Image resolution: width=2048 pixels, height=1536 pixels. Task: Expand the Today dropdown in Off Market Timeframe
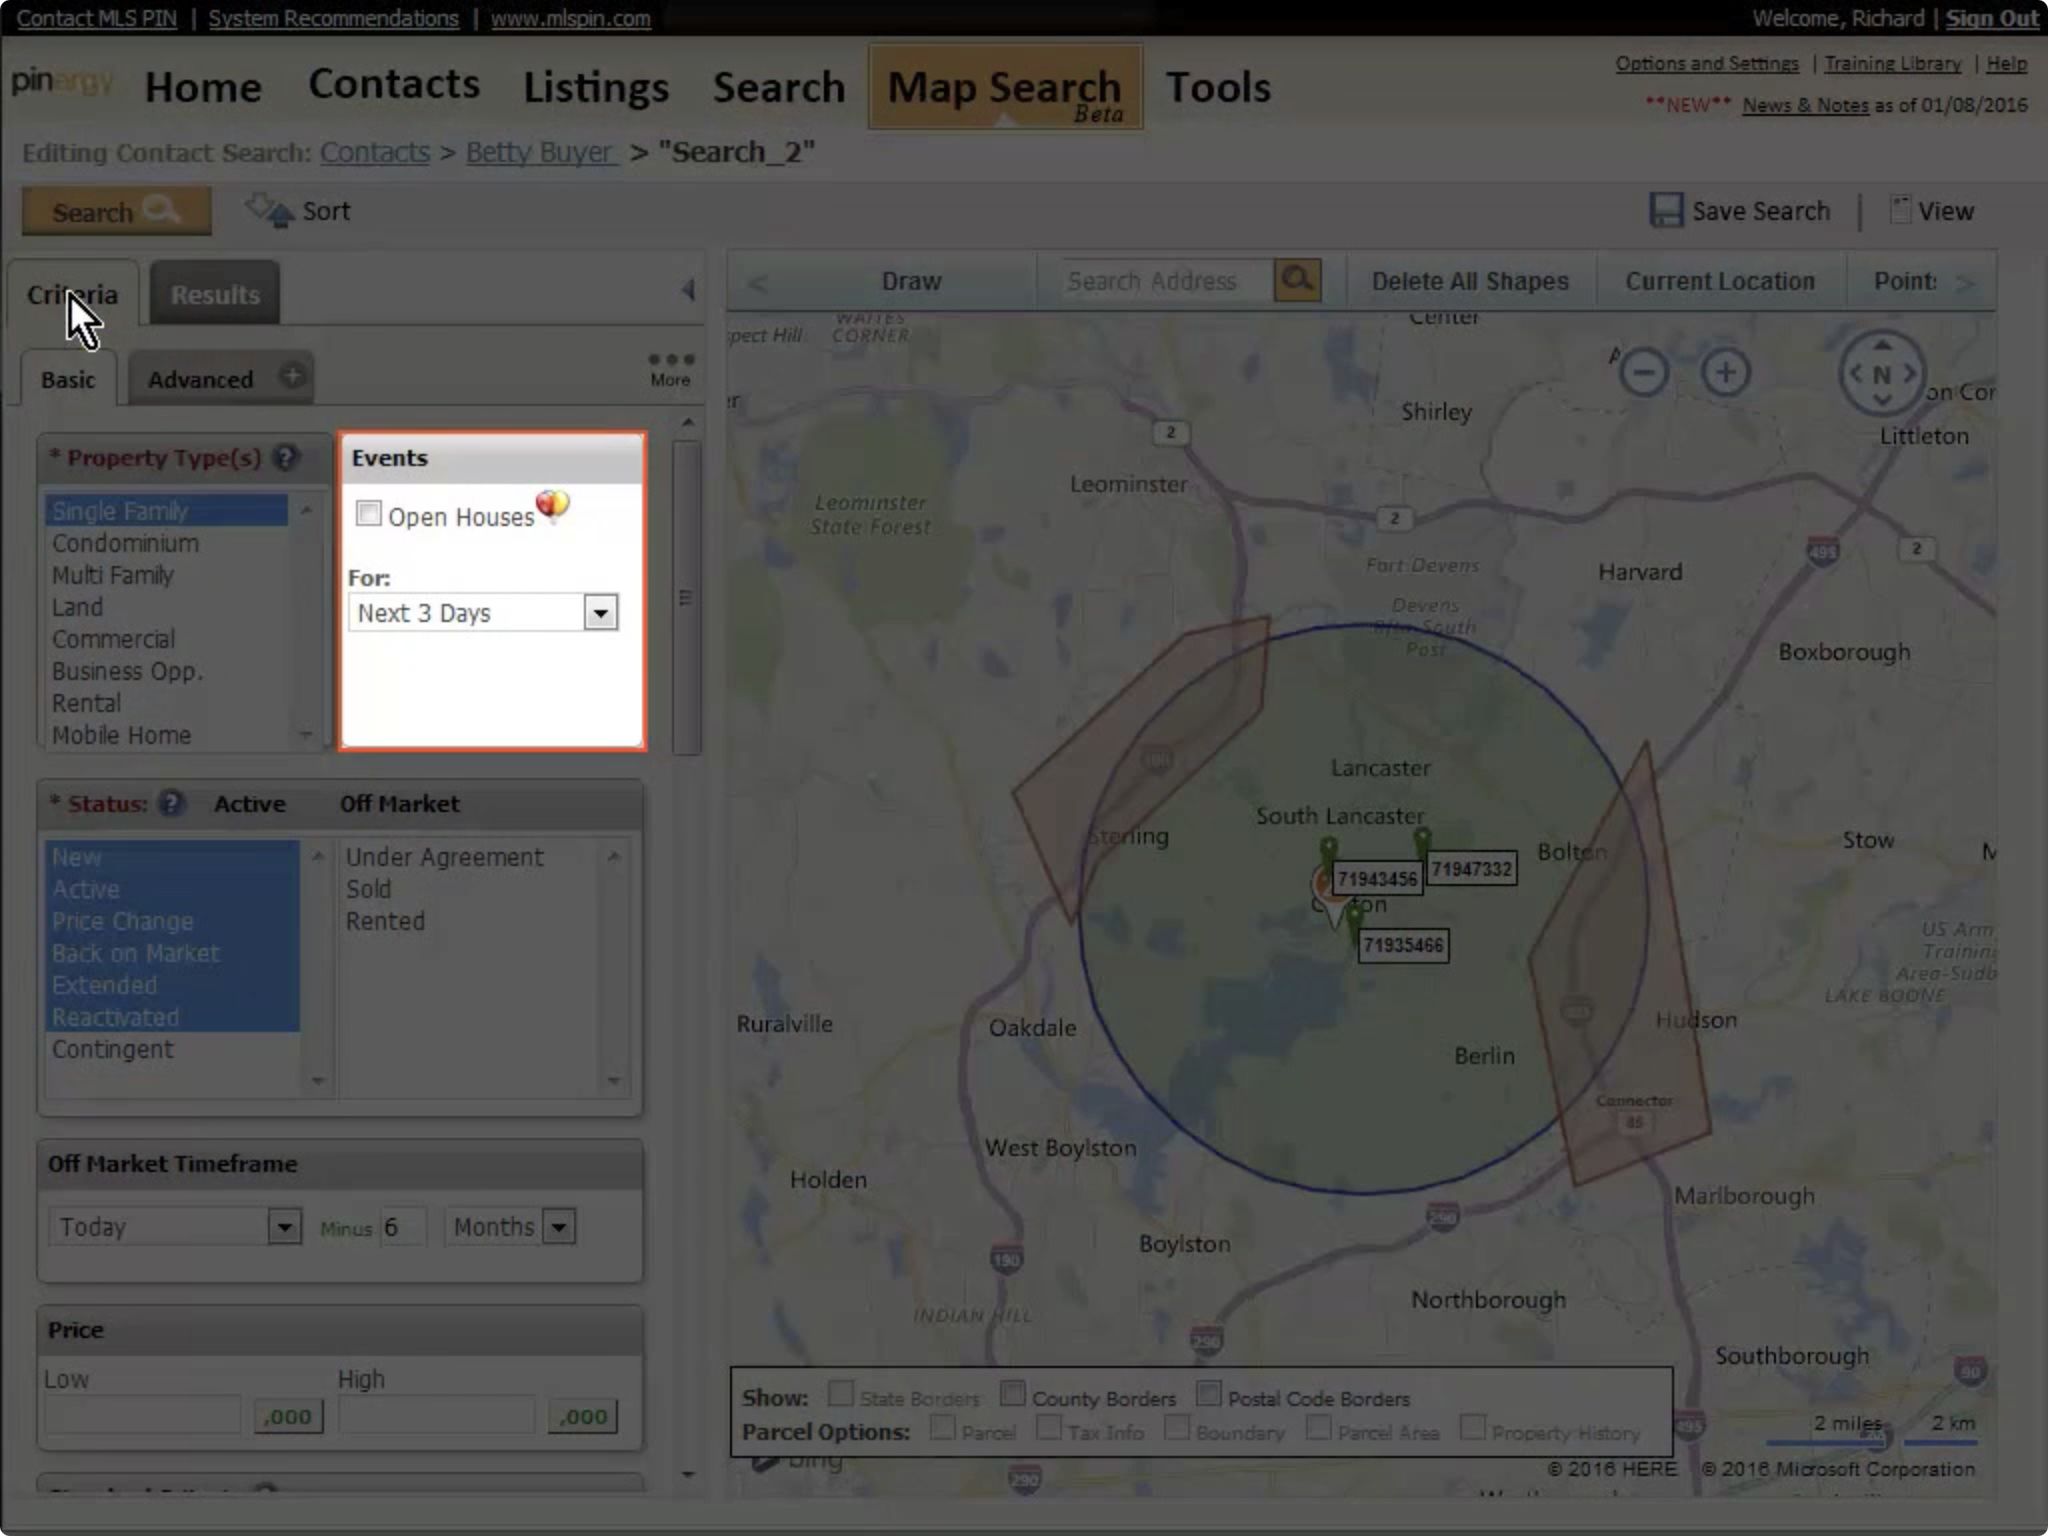point(284,1226)
